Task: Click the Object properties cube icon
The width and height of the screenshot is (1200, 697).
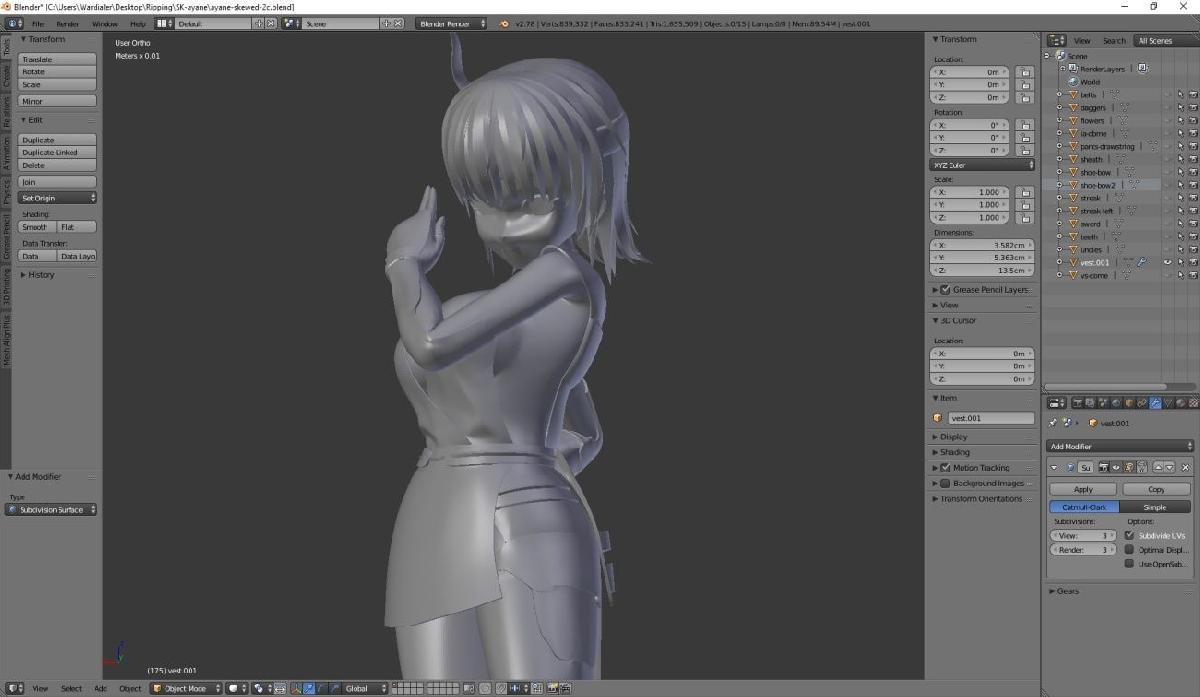Action: pyautogui.click(x=1128, y=403)
